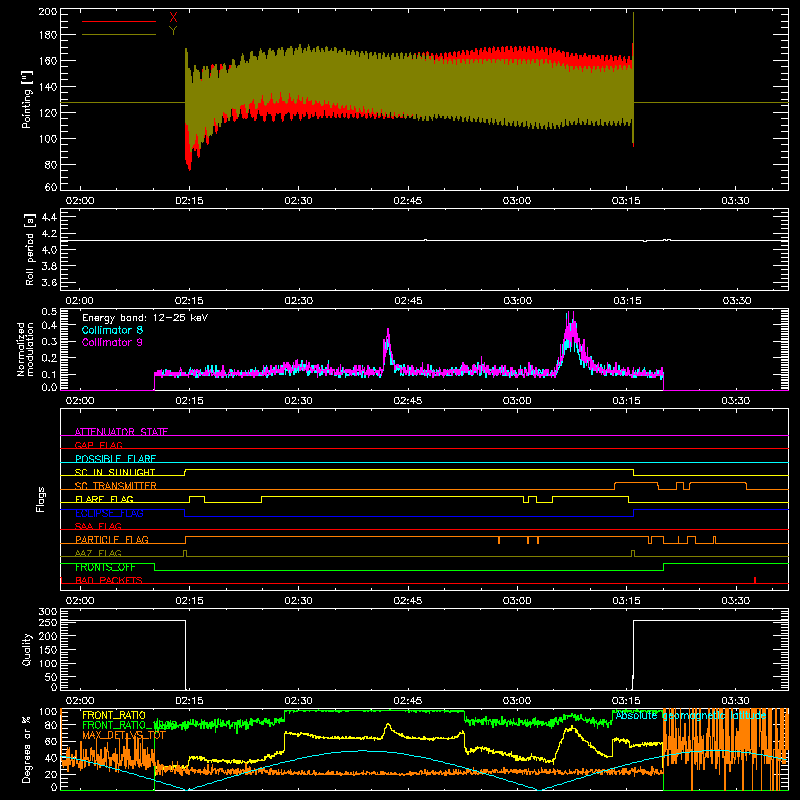This screenshot has height=800, width=800.
Task: Click the 200 value on the Pointing axis
Action: [48, 11]
